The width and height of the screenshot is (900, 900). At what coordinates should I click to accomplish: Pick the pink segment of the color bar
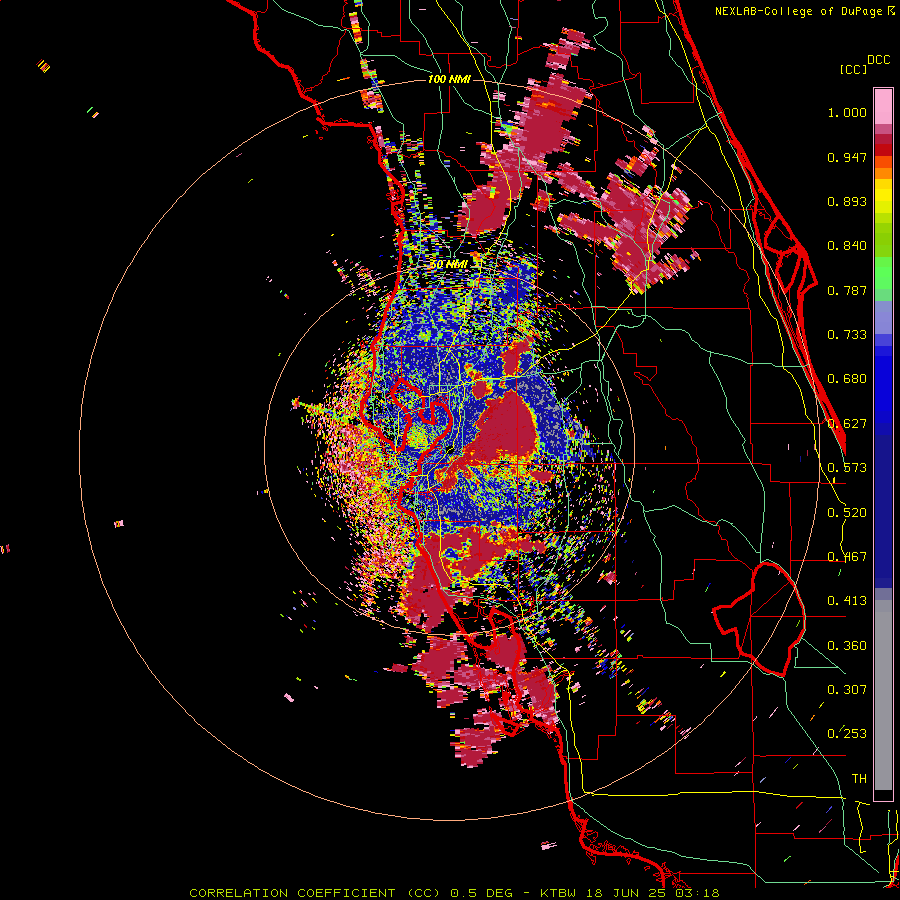(x=883, y=107)
